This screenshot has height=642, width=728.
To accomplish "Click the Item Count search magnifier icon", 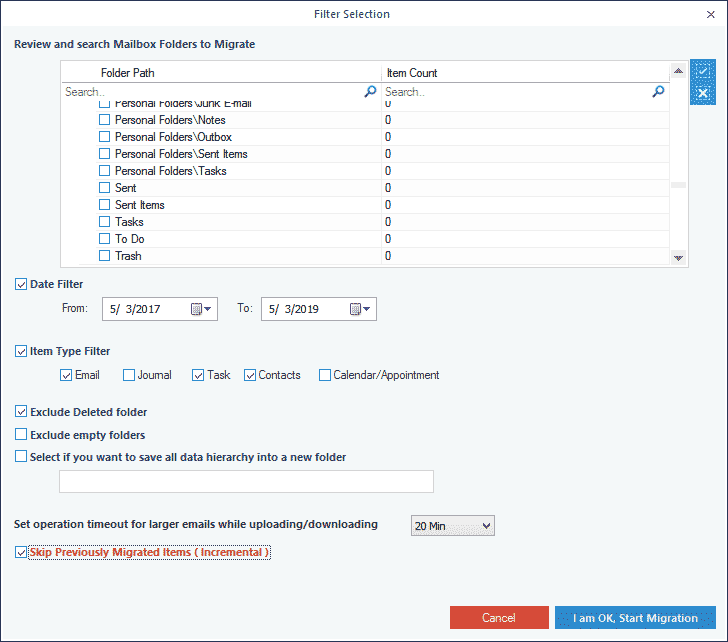I will 658,91.
